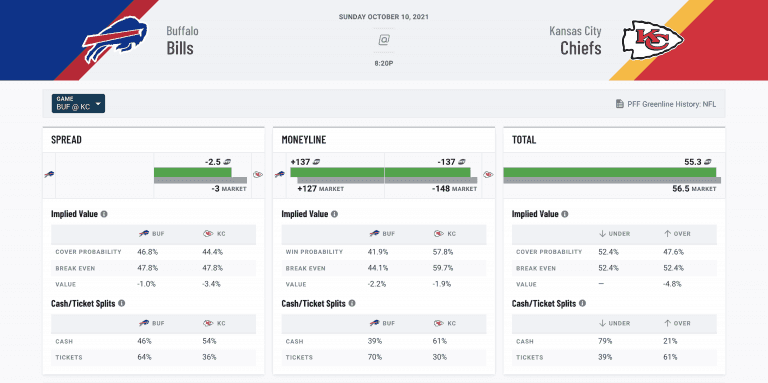Click the PFF football icon next to 55.3

click(x=708, y=162)
